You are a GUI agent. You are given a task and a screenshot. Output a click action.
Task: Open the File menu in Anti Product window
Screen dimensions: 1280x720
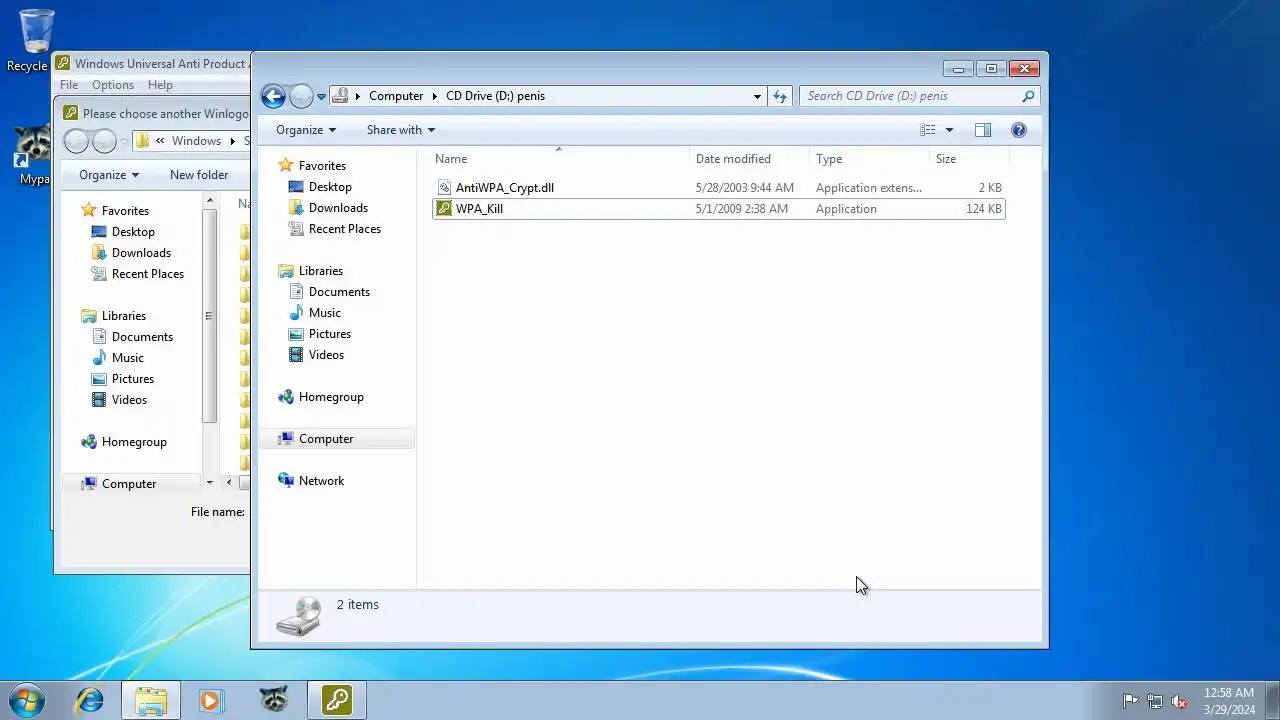pos(69,85)
